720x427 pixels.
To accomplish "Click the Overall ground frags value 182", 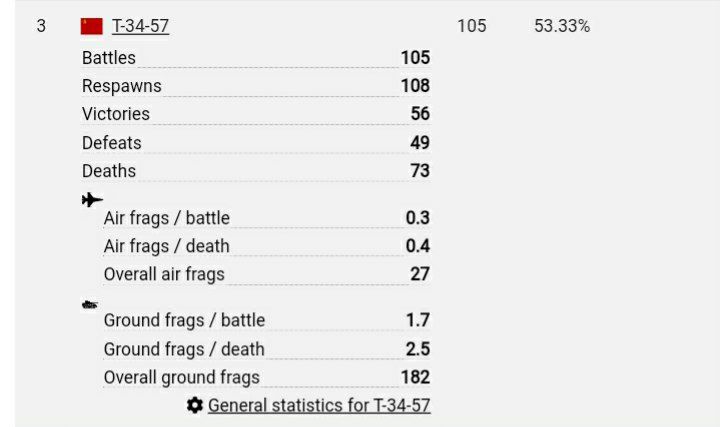I will (x=415, y=377).
